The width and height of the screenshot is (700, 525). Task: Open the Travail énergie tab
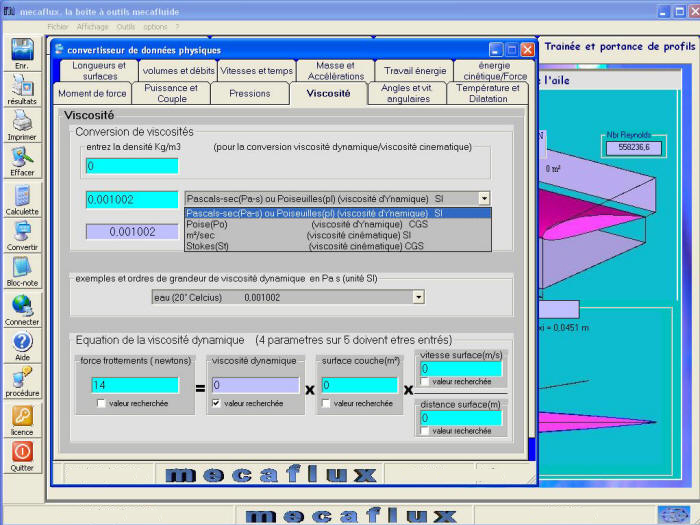click(415, 71)
